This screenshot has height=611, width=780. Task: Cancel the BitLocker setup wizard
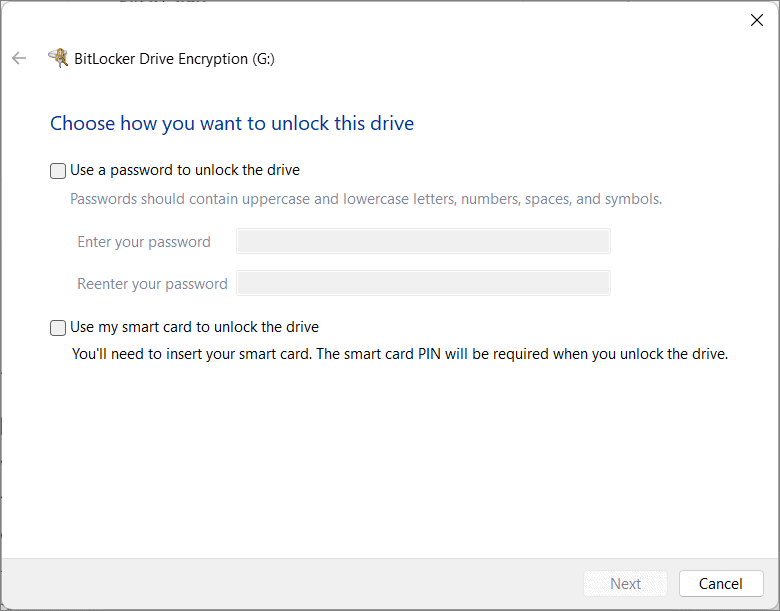tap(721, 583)
